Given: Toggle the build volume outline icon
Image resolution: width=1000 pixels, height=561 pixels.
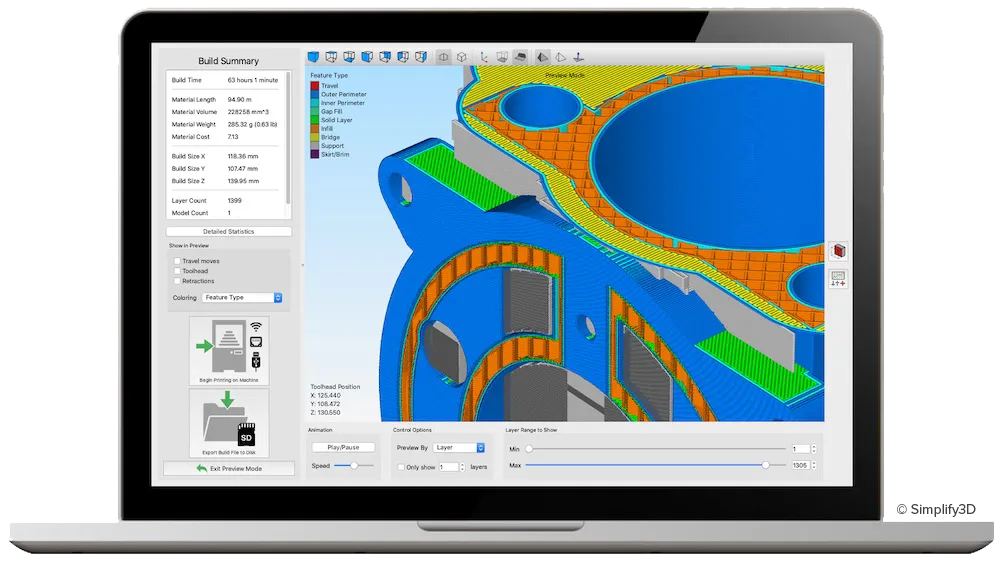Looking at the screenshot, I should coord(502,57).
